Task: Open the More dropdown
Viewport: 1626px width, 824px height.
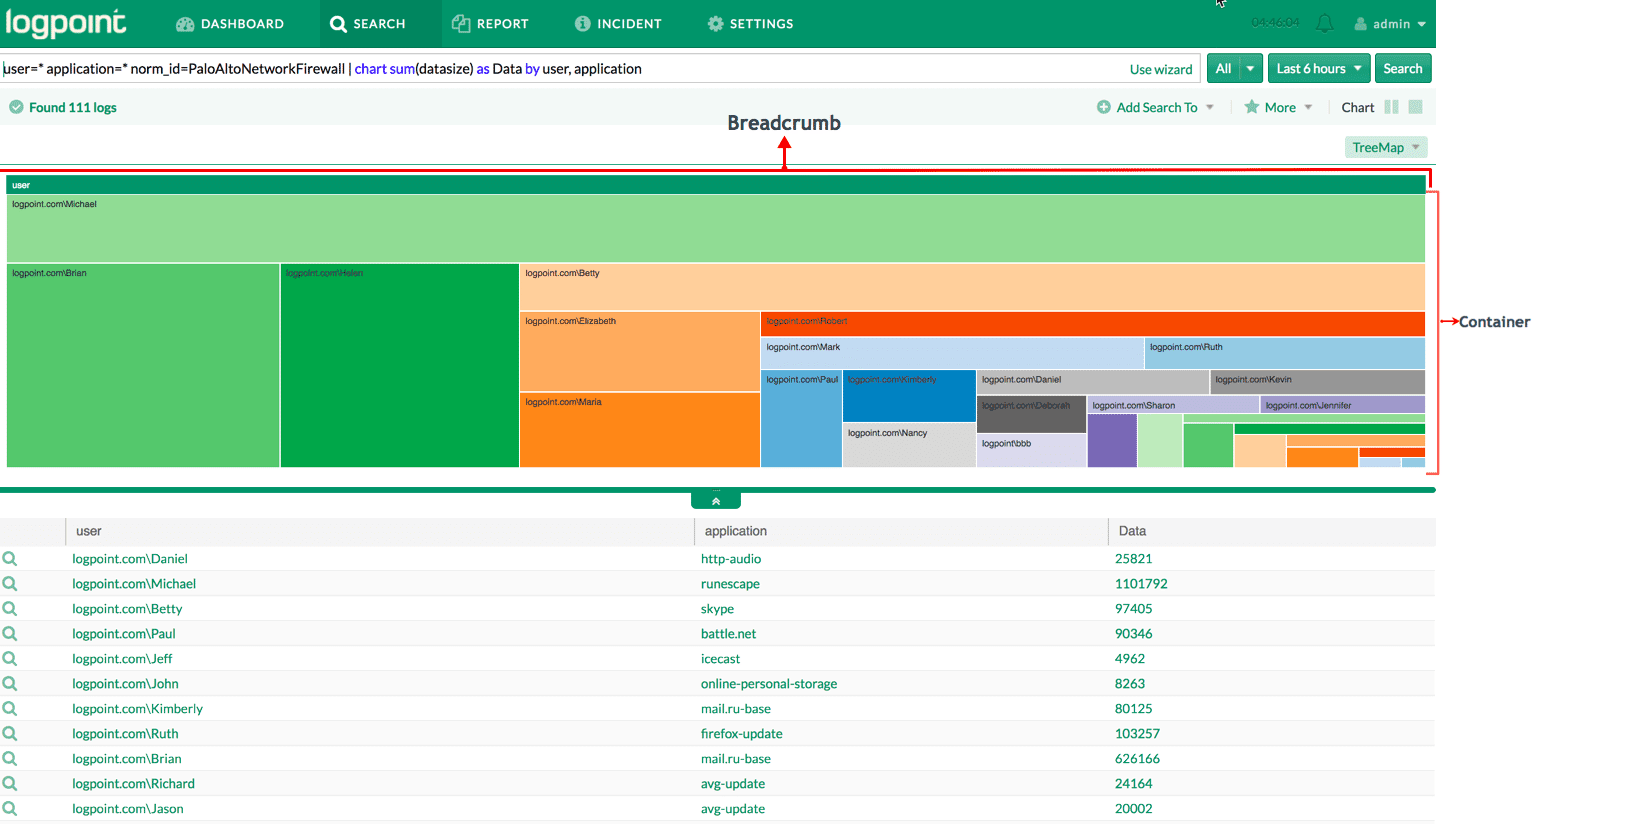Action: coord(1278,107)
